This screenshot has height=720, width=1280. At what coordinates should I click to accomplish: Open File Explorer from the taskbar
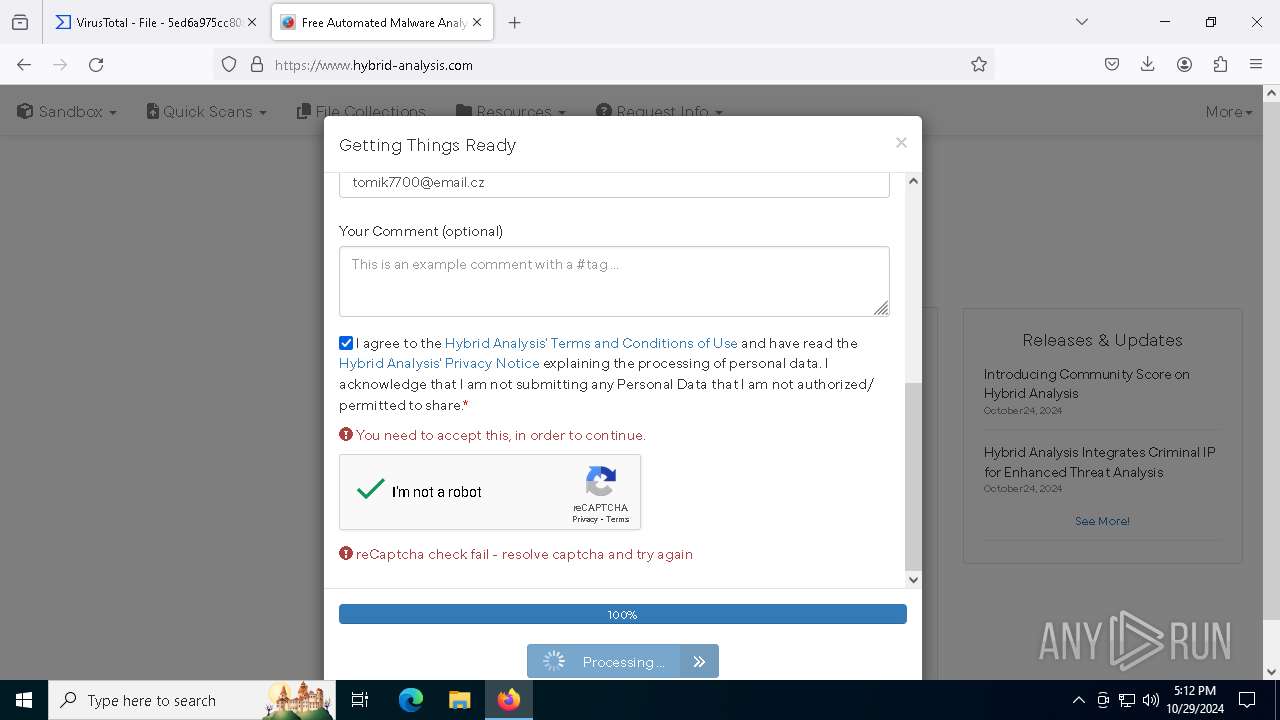coord(459,700)
